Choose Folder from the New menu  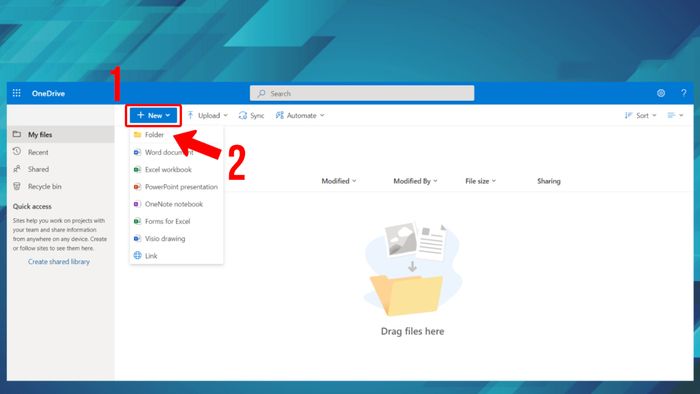[176, 135]
